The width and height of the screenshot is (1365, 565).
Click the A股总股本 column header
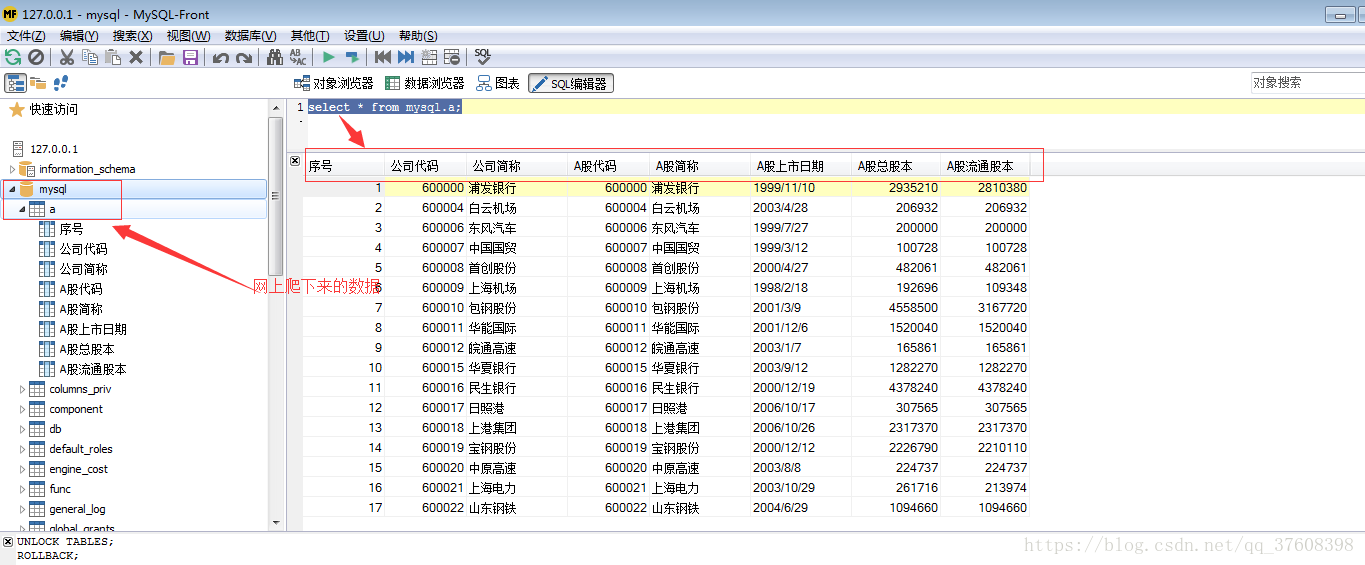(898, 166)
